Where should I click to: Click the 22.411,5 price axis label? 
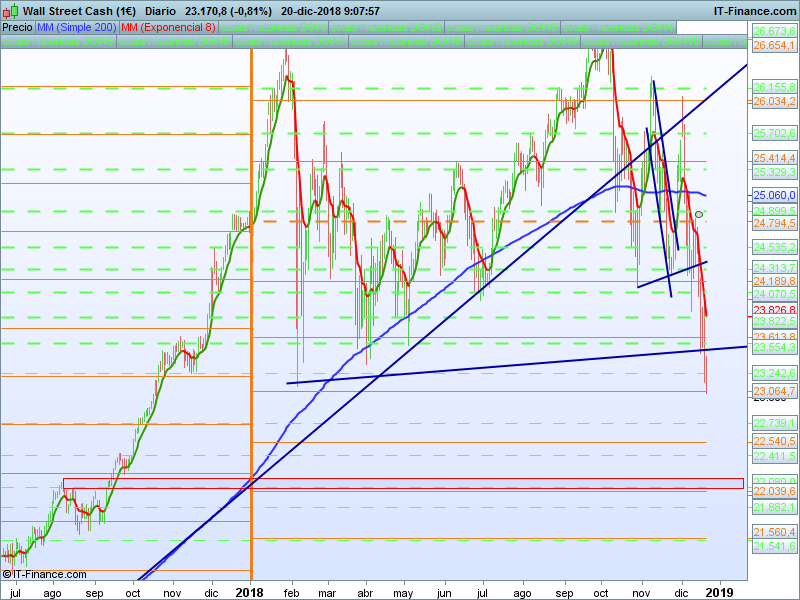(x=774, y=456)
